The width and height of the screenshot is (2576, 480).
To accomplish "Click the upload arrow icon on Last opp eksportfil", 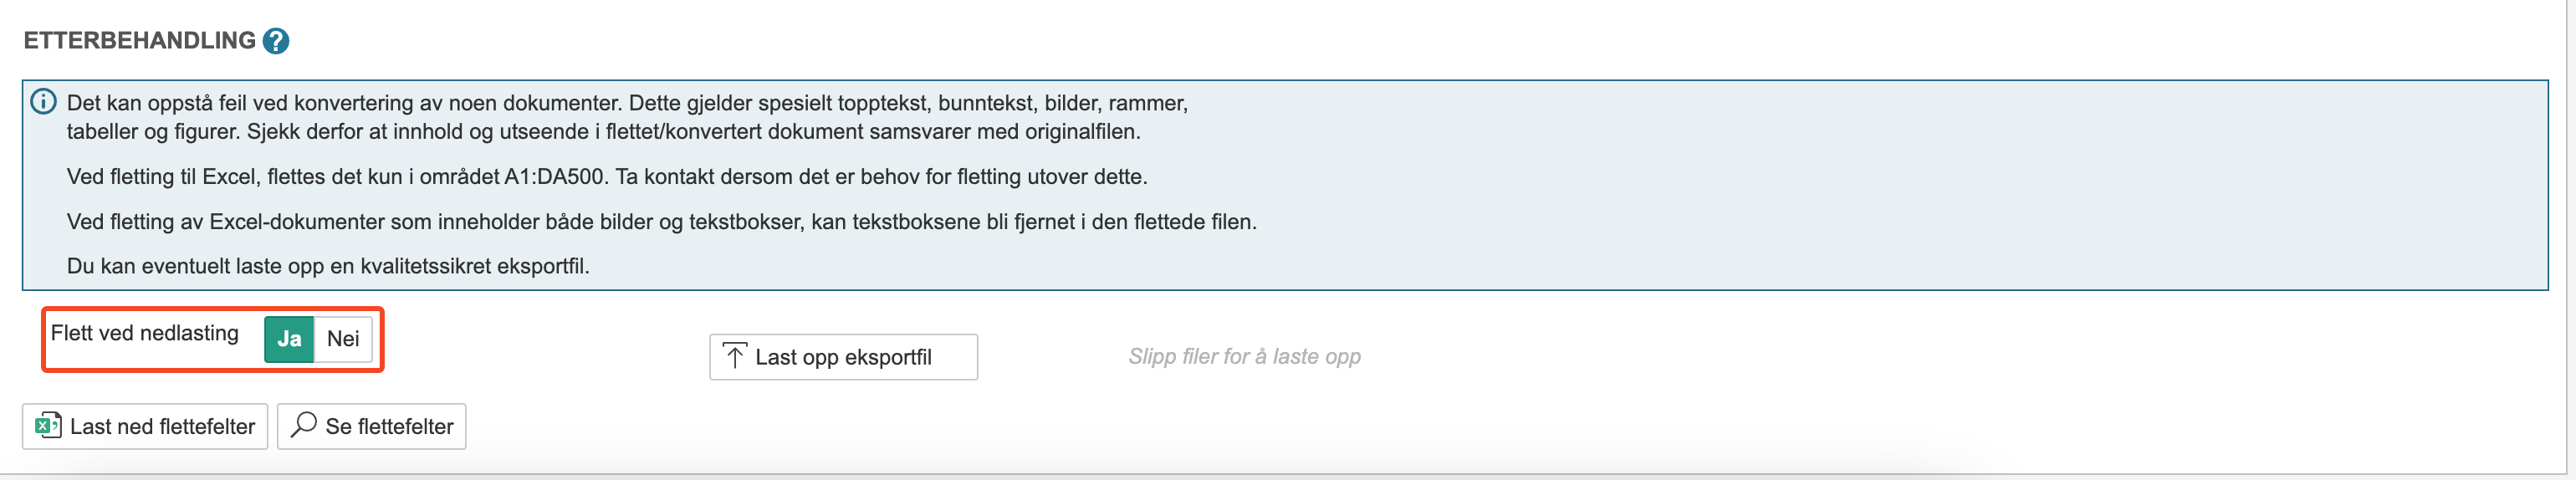I will tap(734, 357).
